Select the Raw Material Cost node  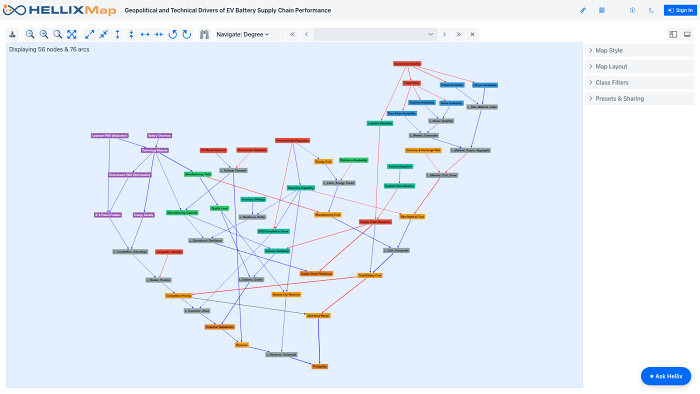[412, 216]
